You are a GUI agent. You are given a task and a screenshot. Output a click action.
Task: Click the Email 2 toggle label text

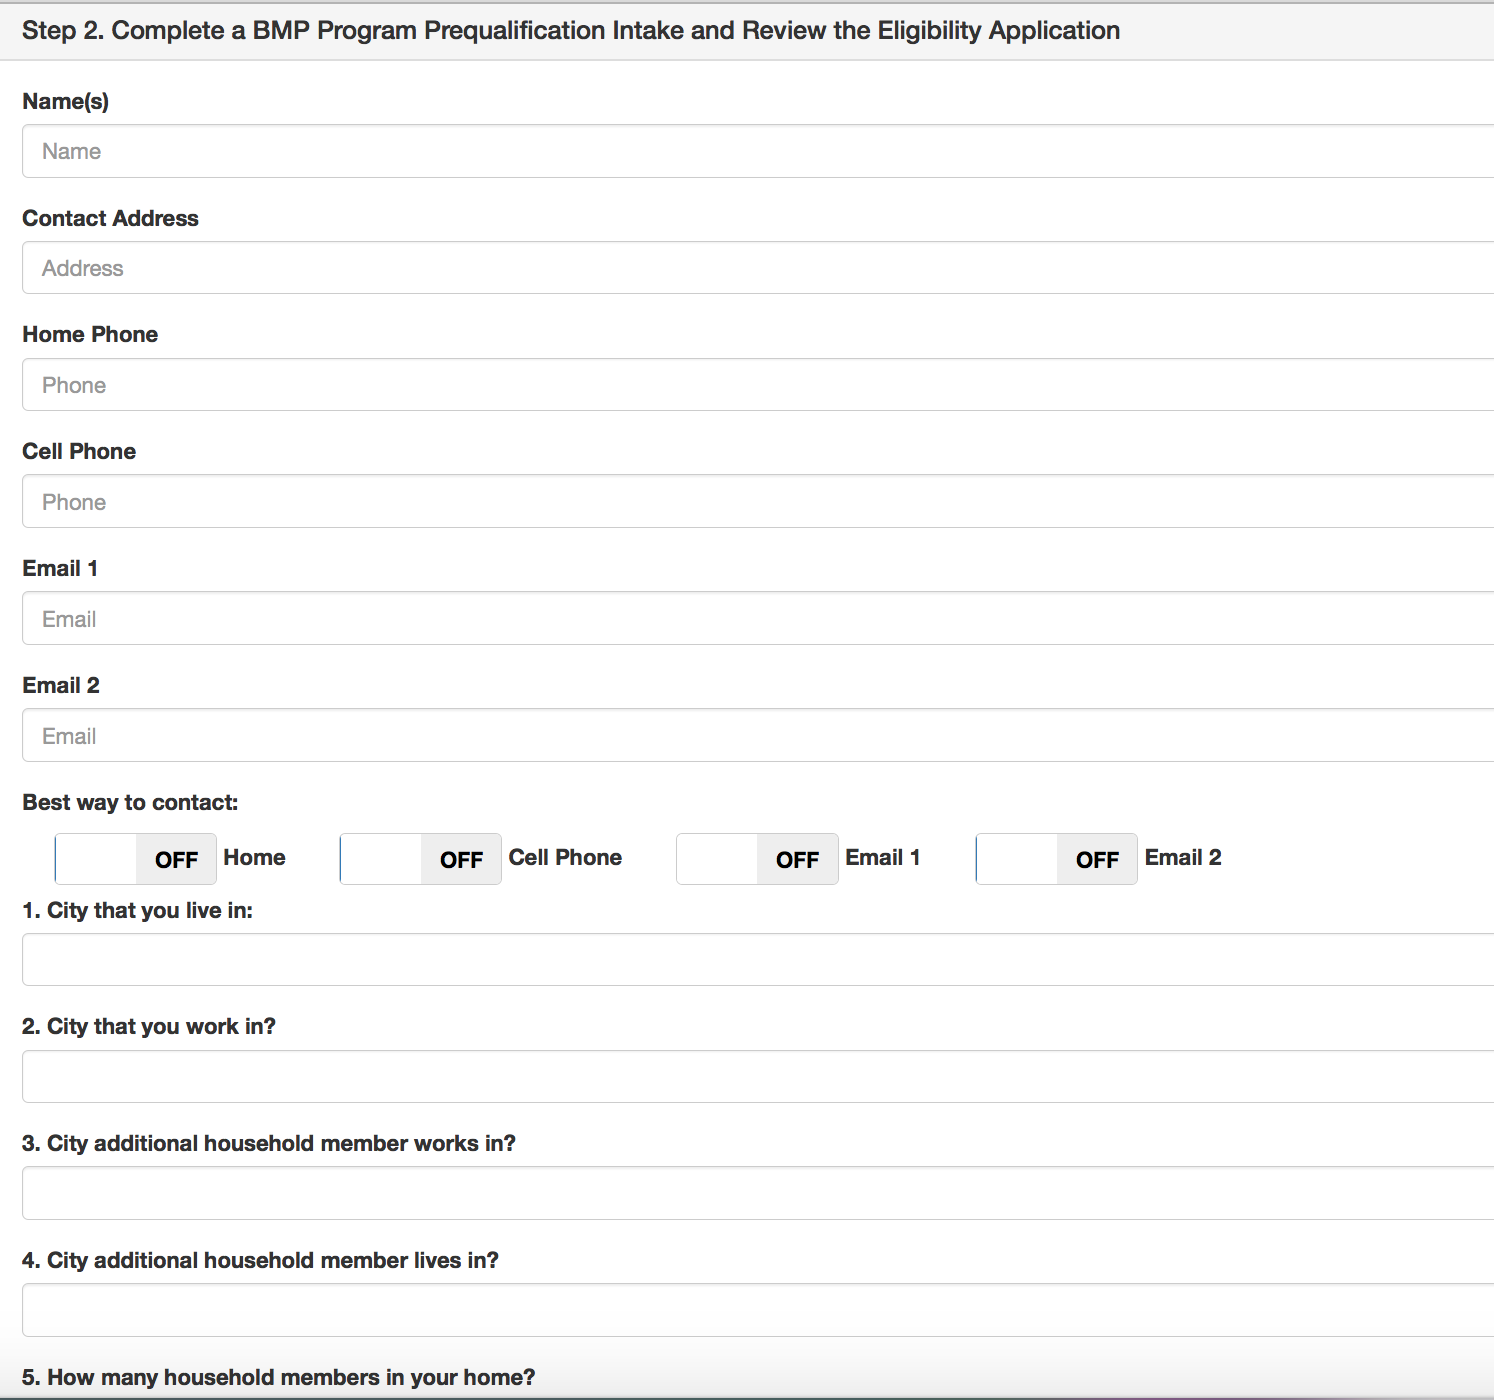tap(1183, 858)
